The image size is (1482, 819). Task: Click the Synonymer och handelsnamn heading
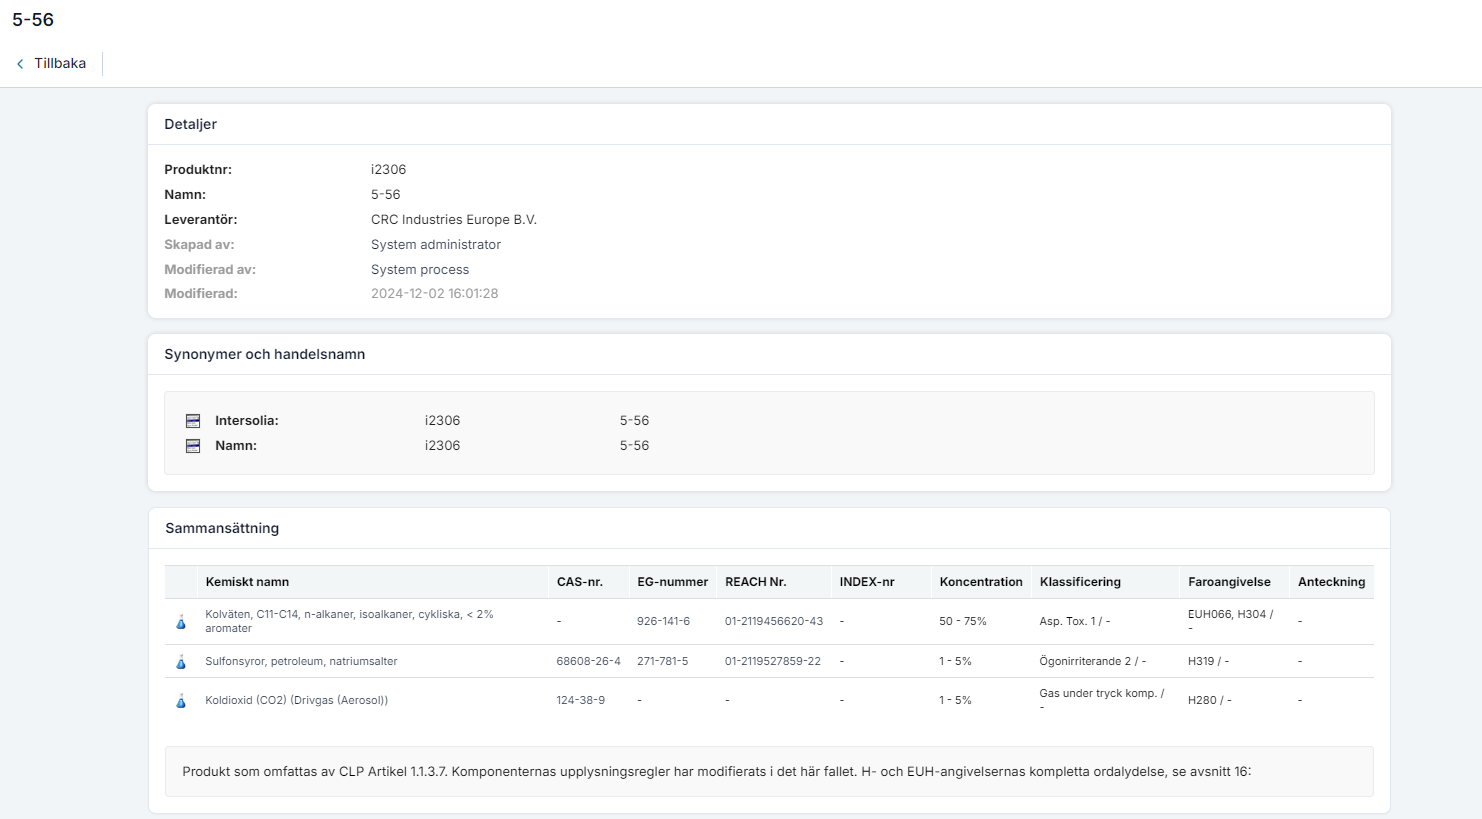coord(264,354)
